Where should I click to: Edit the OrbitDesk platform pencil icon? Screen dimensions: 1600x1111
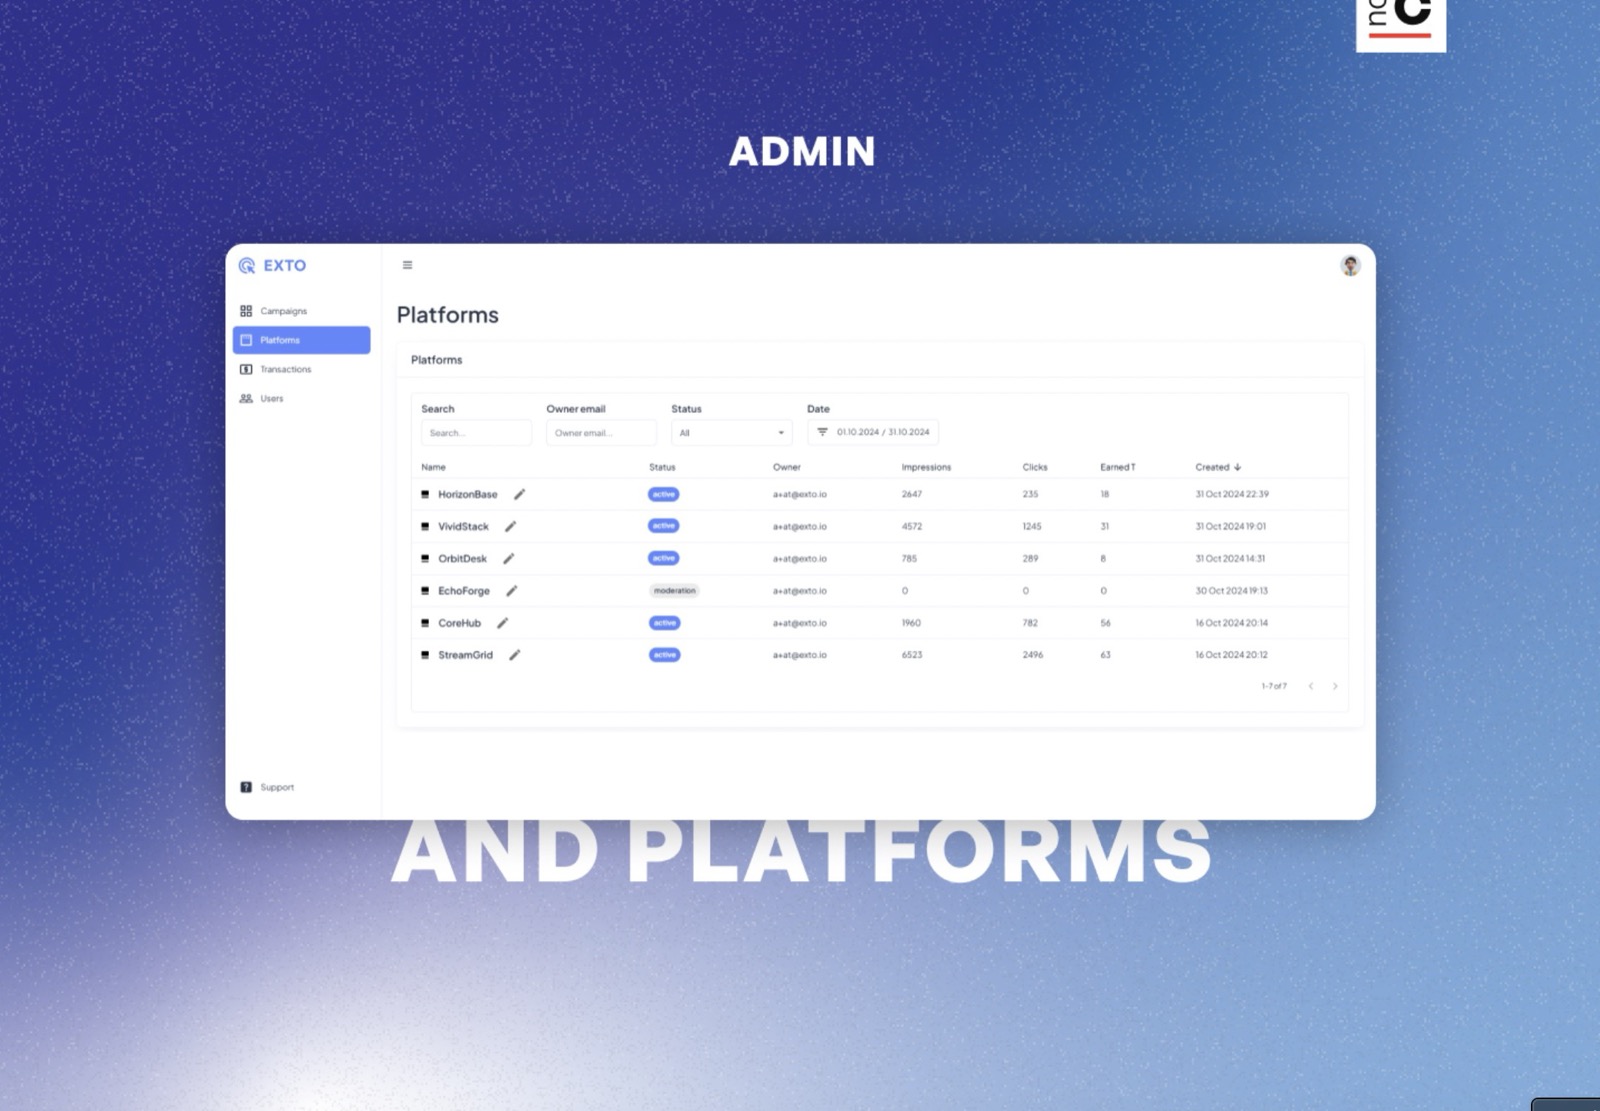[508, 558]
